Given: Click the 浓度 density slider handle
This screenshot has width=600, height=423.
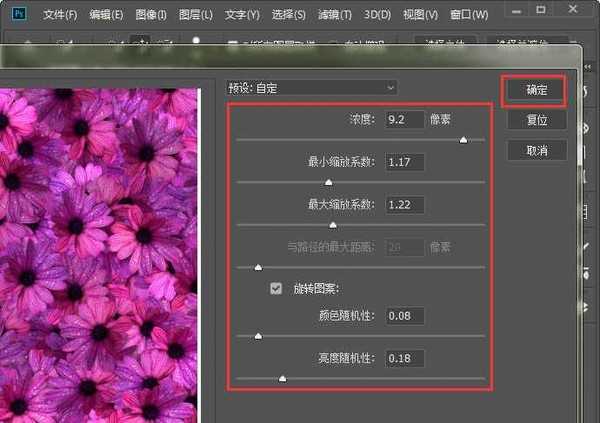Looking at the screenshot, I should coord(463,140).
